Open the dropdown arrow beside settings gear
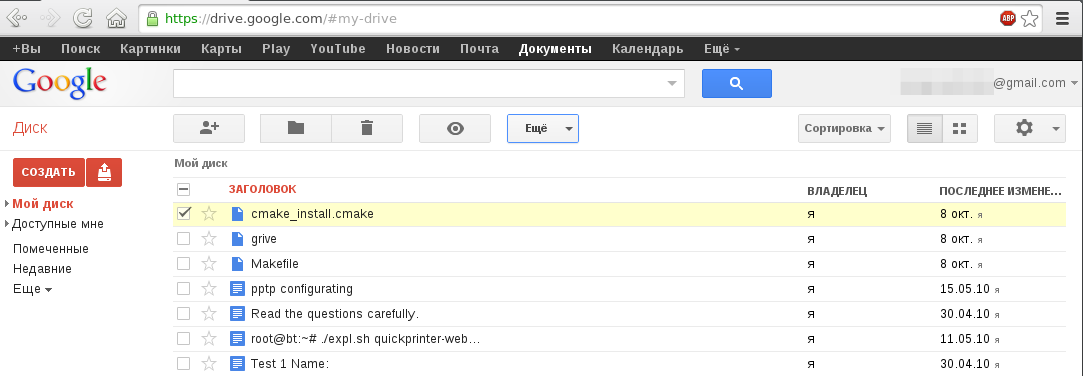The height and width of the screenshot is (376, 1083). (1055, 129)
